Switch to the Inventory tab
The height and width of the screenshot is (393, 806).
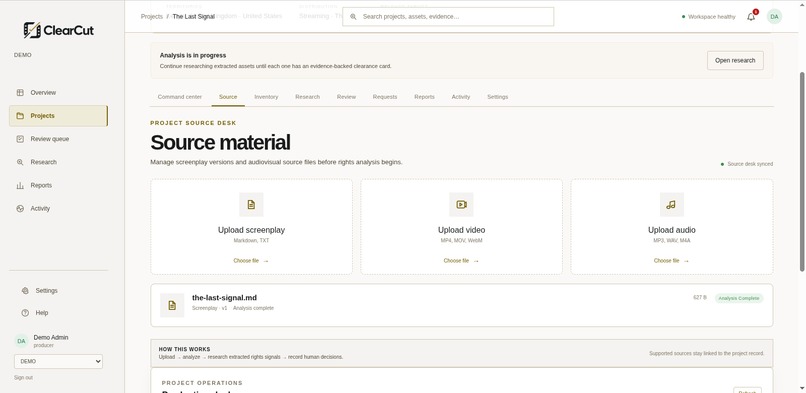tap(266, 97)
